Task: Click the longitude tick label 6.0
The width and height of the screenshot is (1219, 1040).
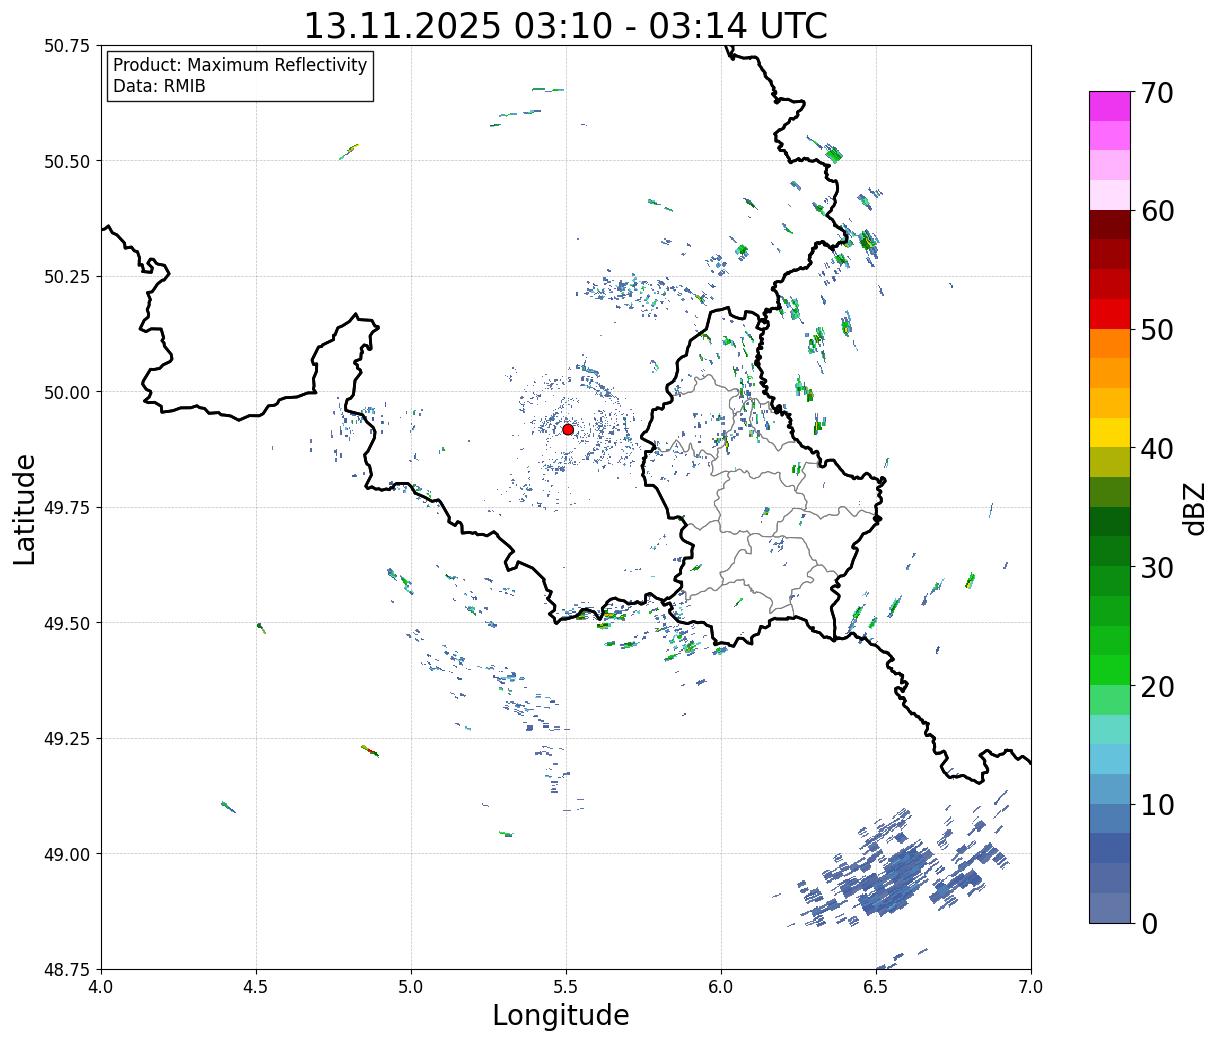Action: 721,986
